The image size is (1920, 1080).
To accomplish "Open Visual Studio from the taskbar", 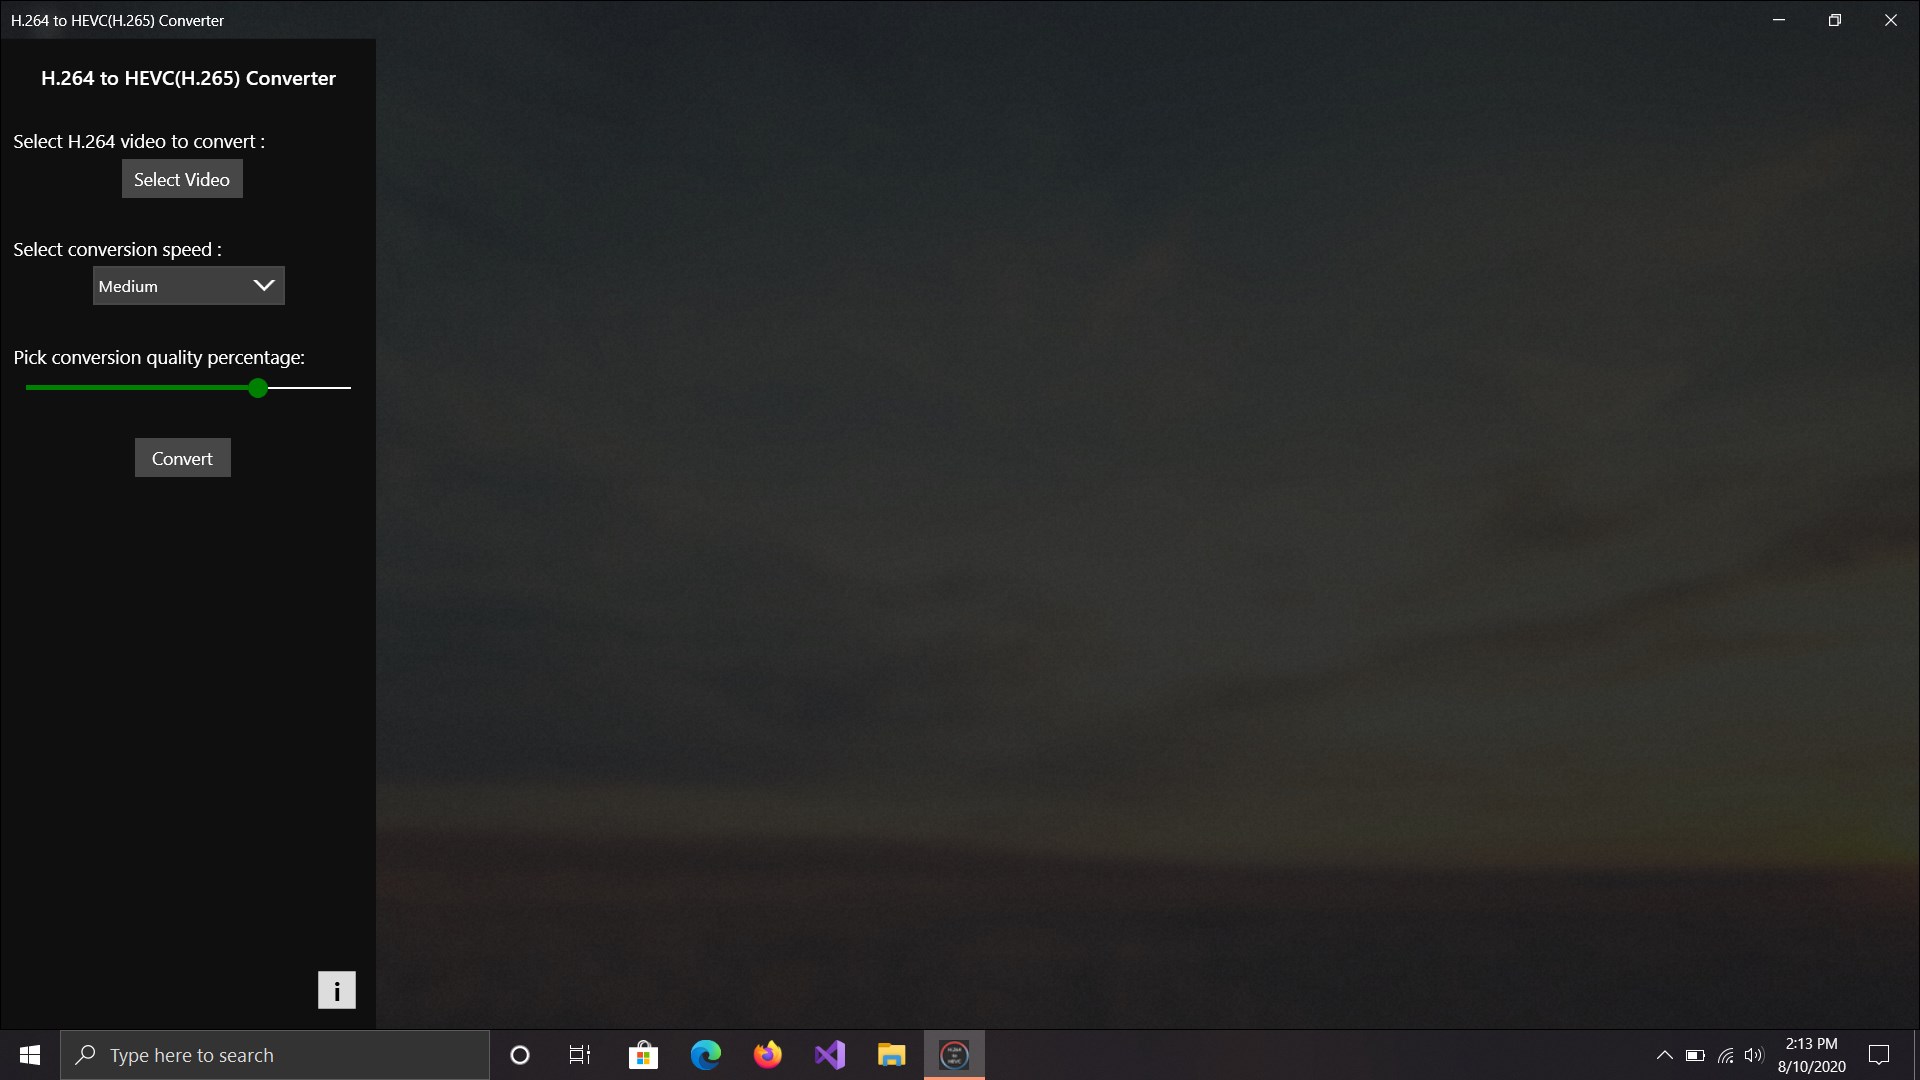I will point(830,1055).
